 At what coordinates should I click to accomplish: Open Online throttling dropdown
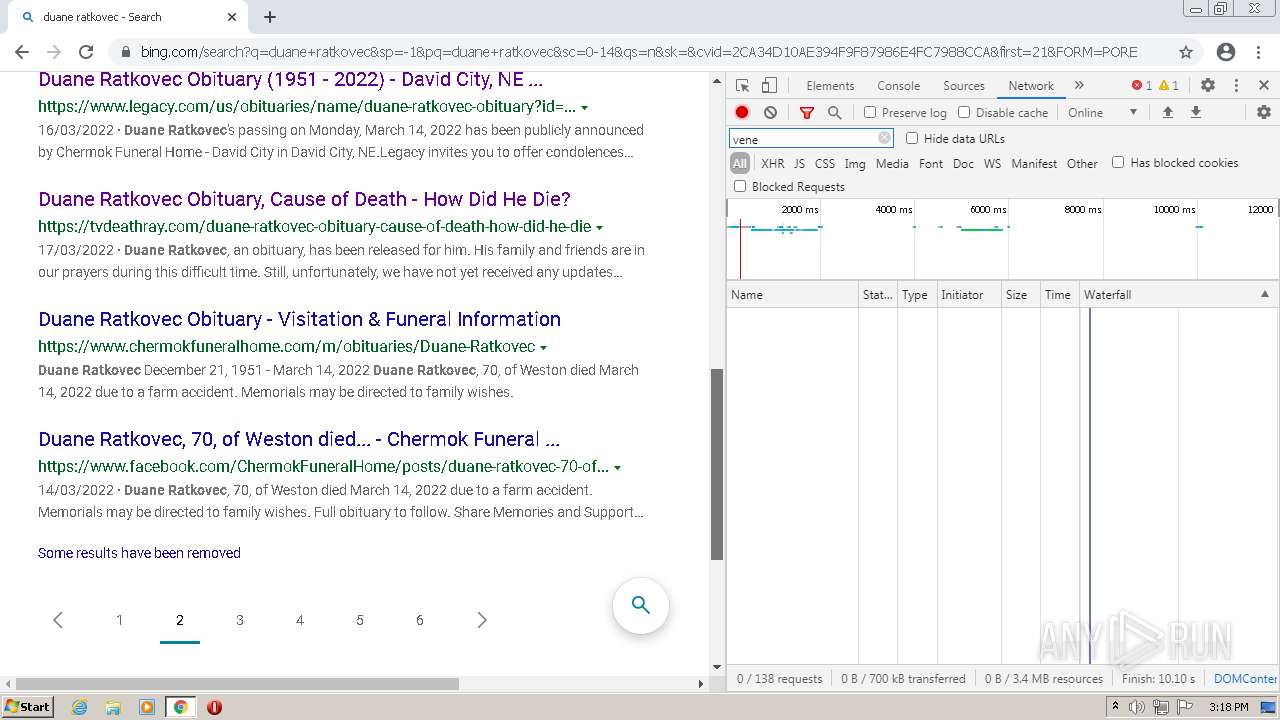click(1103, 112)
